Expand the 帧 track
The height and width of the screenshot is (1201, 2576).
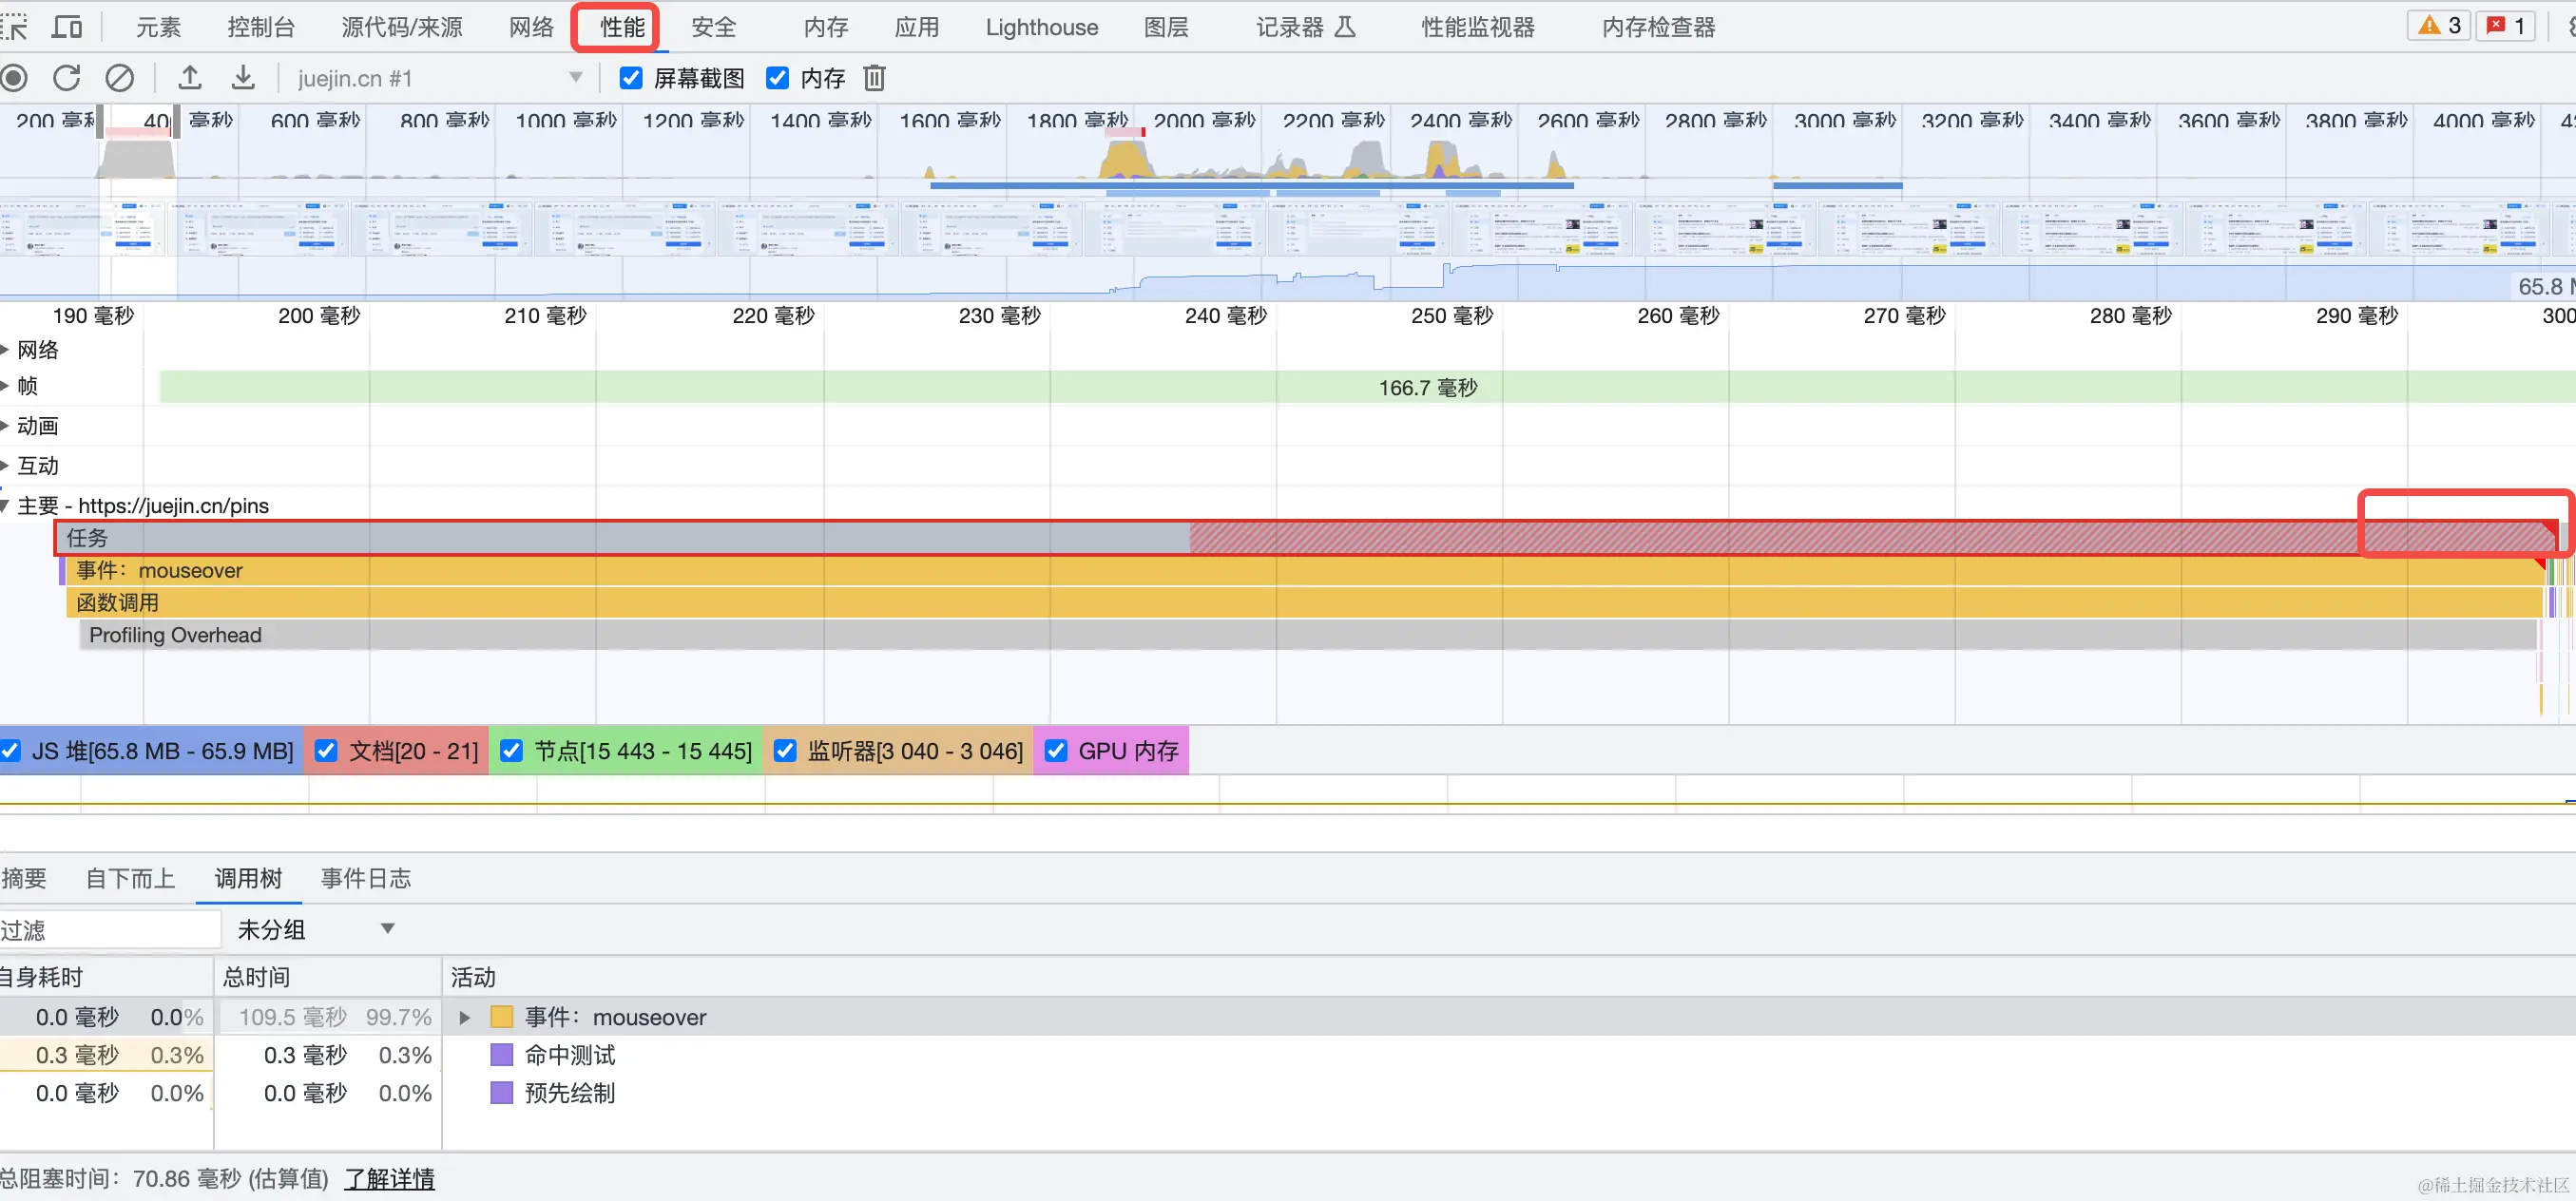coord(5,386)
